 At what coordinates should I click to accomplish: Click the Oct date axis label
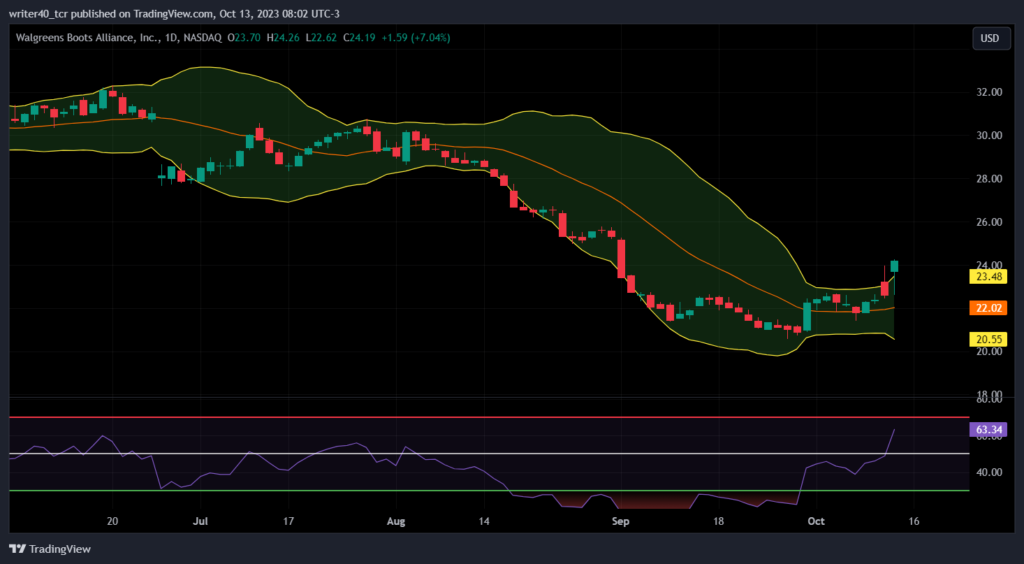[x=816, y=521]
